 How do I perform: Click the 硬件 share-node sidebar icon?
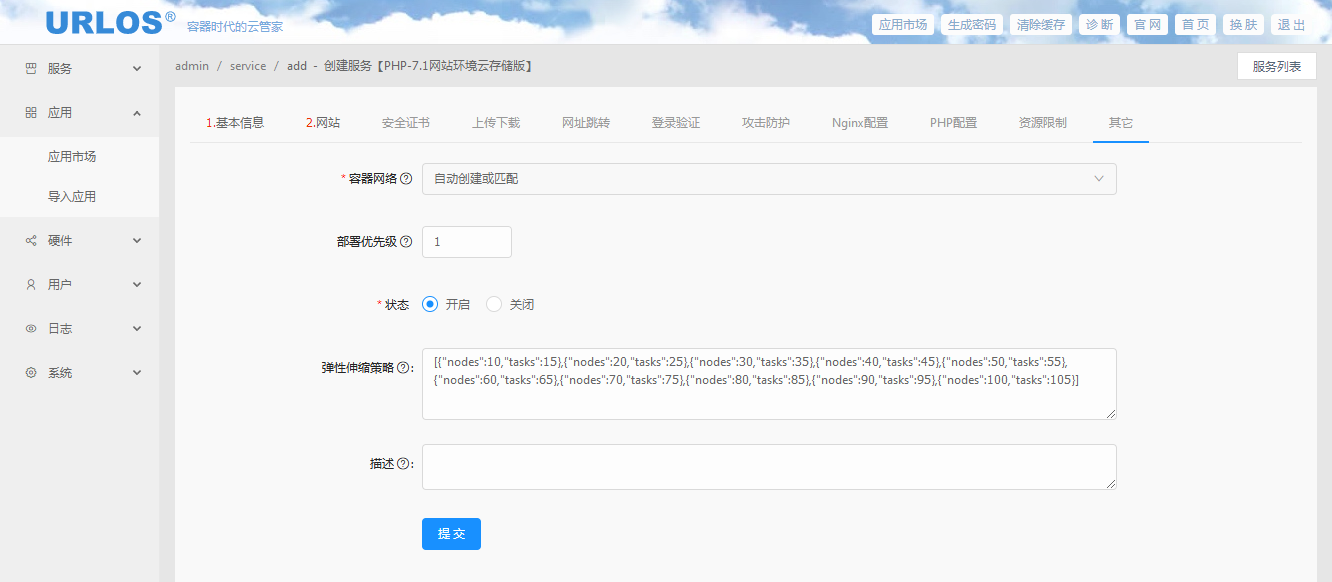(x=31, y=241)
